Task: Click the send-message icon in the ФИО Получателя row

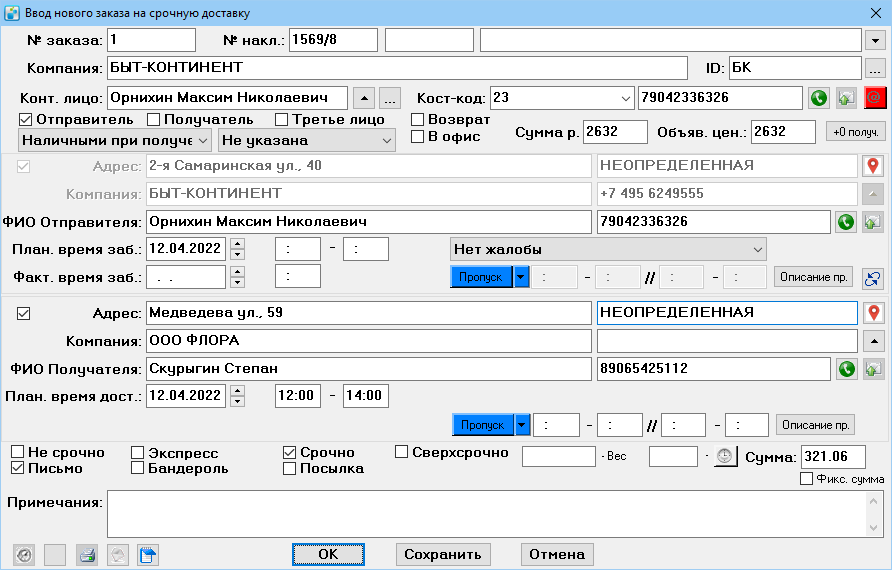Action: click(x=873, y=369)
